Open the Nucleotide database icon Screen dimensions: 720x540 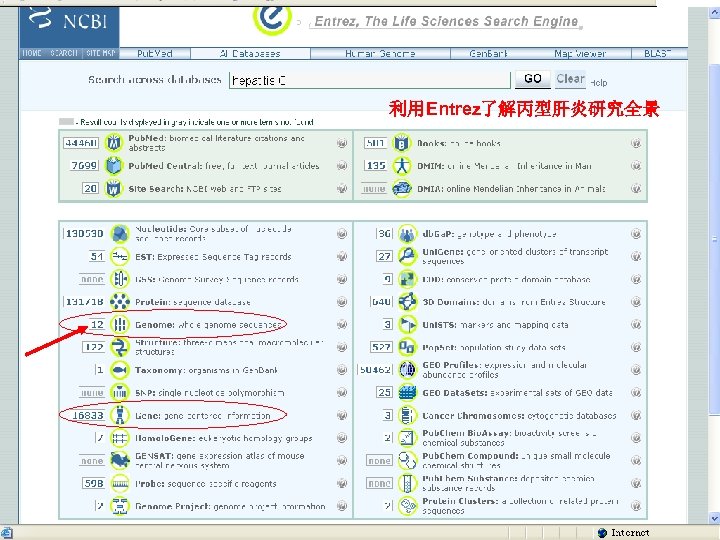120,234
